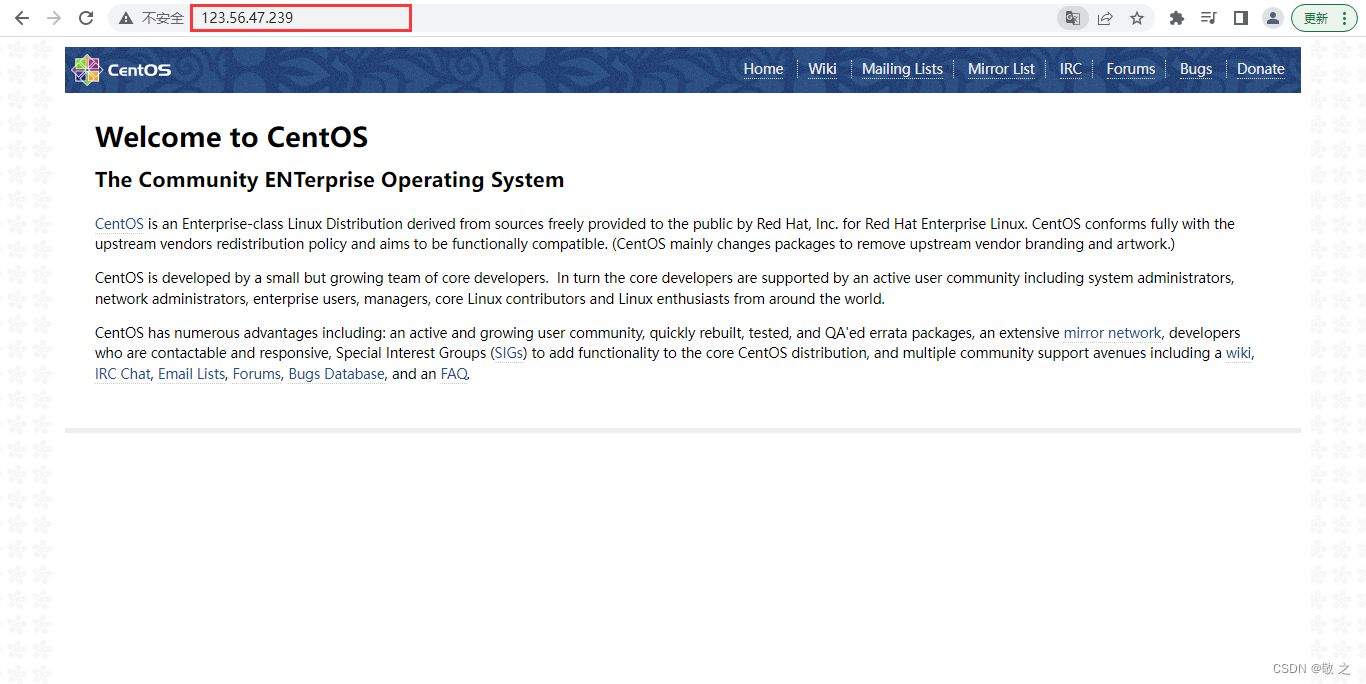
Task: Click the share page icon in address bar
Action: 1105,18
